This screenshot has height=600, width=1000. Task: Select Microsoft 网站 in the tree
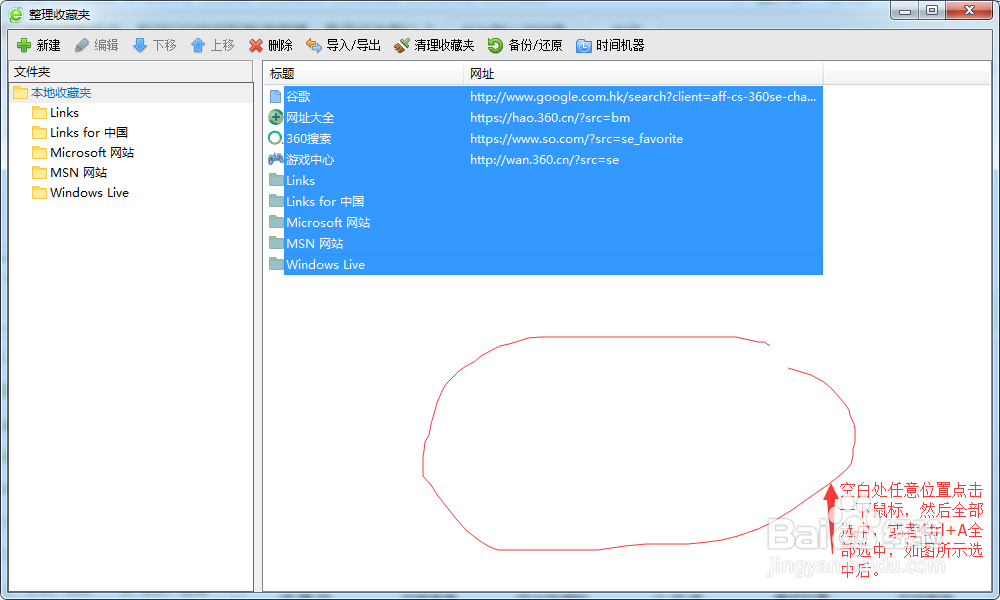92,152
